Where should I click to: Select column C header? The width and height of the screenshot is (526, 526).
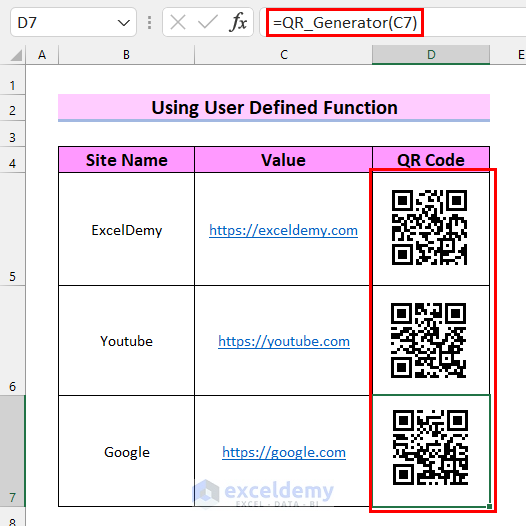click(283, 55)
